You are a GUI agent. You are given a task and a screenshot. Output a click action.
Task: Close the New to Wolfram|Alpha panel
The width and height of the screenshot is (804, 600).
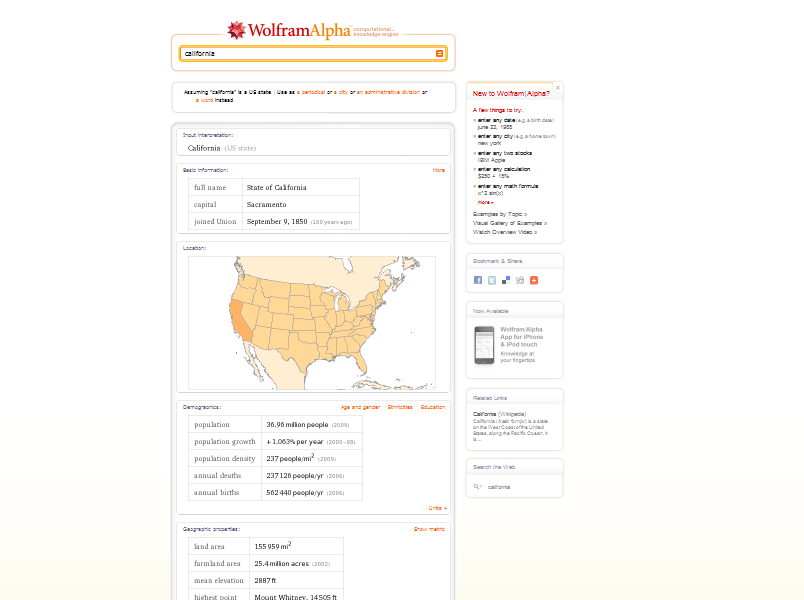tap(558, 88)
